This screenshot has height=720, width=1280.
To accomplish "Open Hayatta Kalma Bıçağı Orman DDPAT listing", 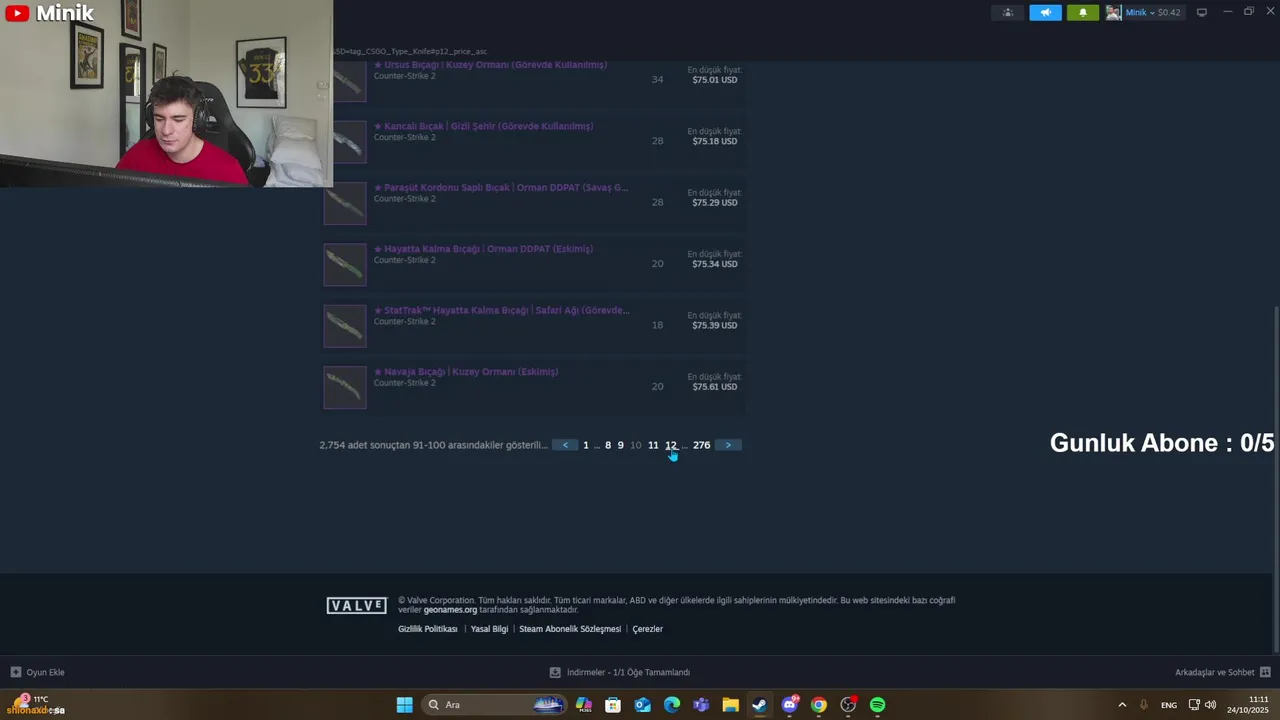I will coord(483,249).
